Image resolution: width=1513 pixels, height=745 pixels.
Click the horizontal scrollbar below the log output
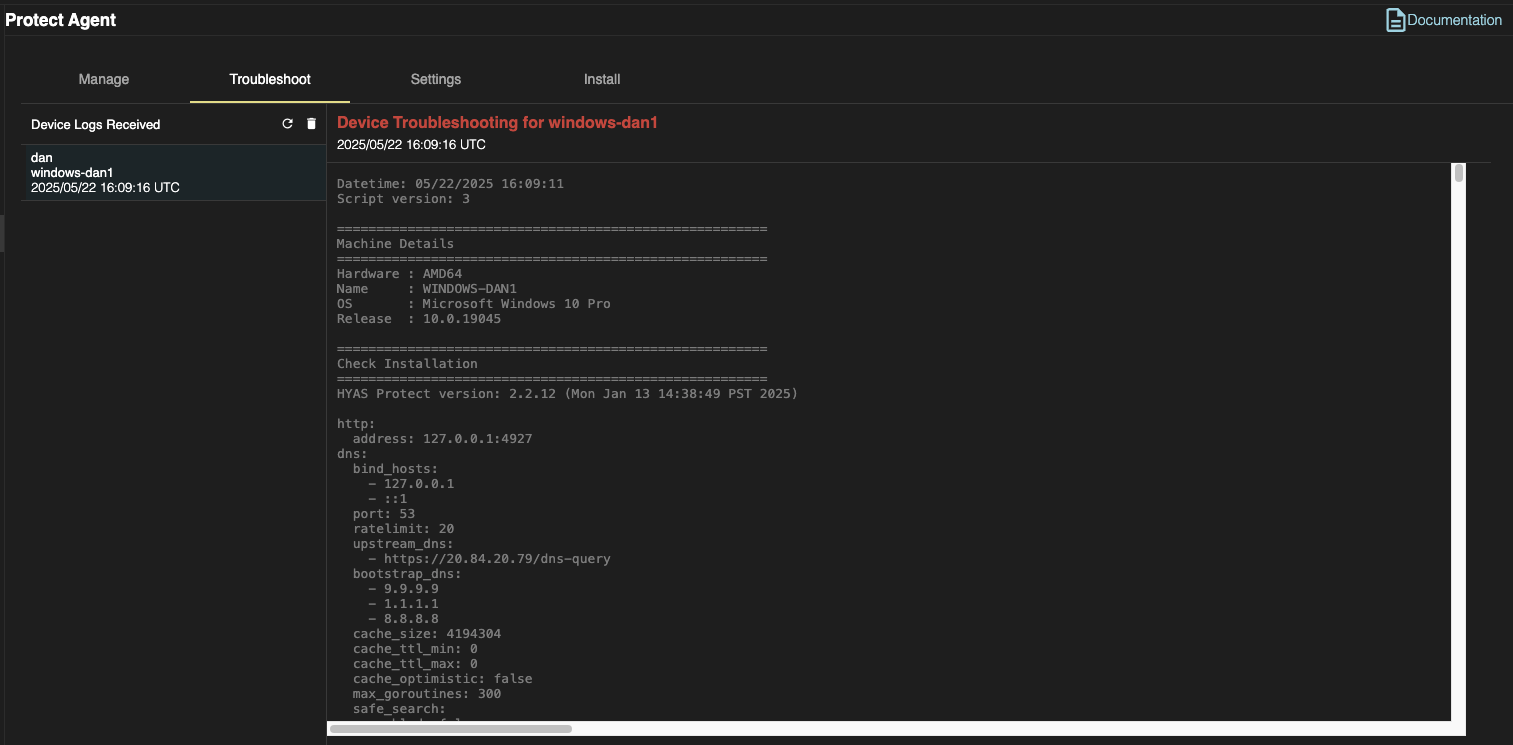pos(449,728)
